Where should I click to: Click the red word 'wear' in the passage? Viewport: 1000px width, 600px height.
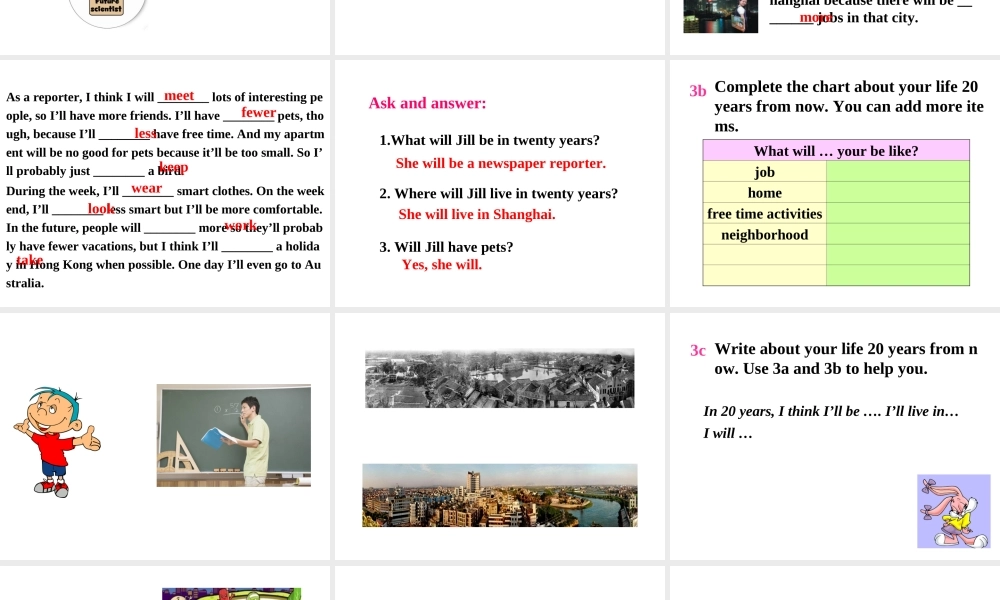tap(147, 189)
